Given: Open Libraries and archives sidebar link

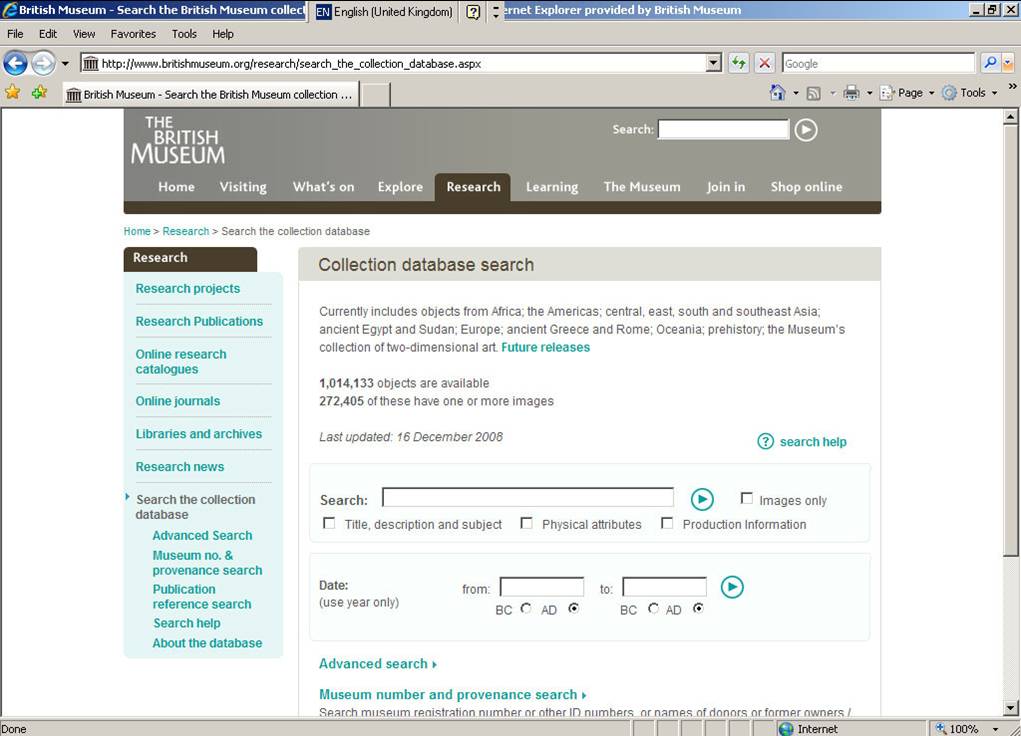Looking at the screenshot, I should coord(199,434).
